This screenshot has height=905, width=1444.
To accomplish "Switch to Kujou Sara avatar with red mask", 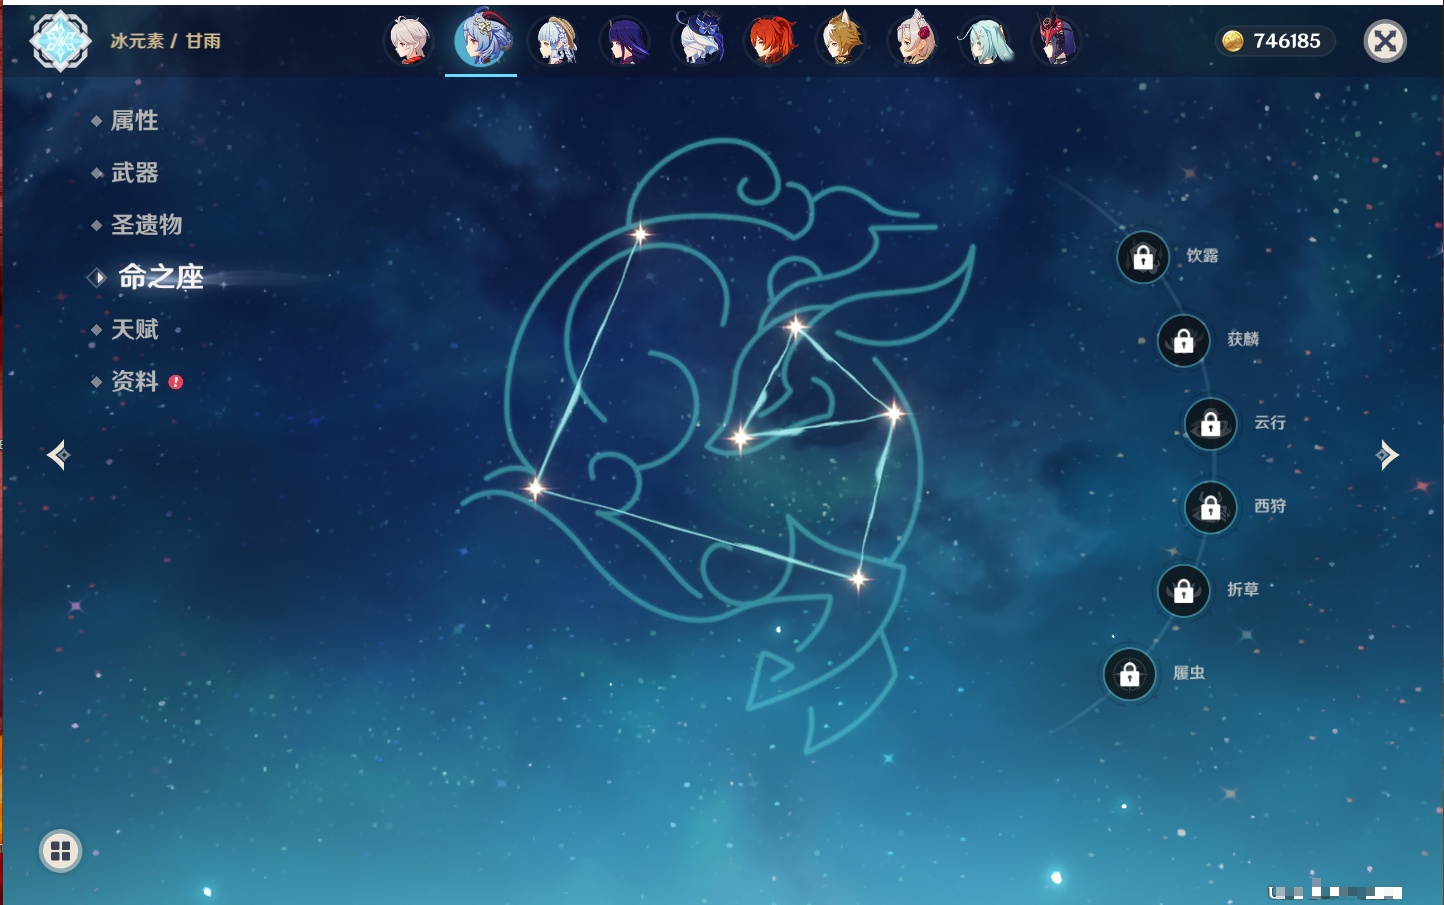I will pyautogui.click(x=1057, y=41).
